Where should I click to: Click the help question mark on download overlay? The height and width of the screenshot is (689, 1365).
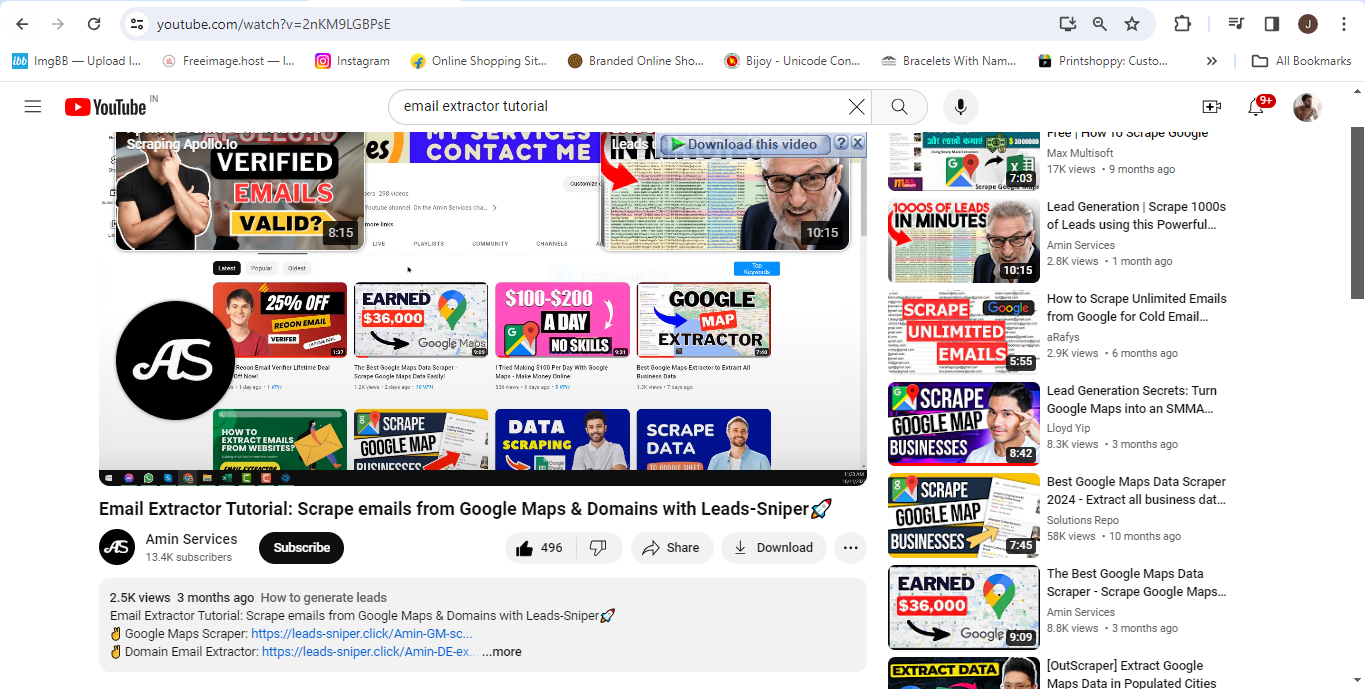(841, 144)
